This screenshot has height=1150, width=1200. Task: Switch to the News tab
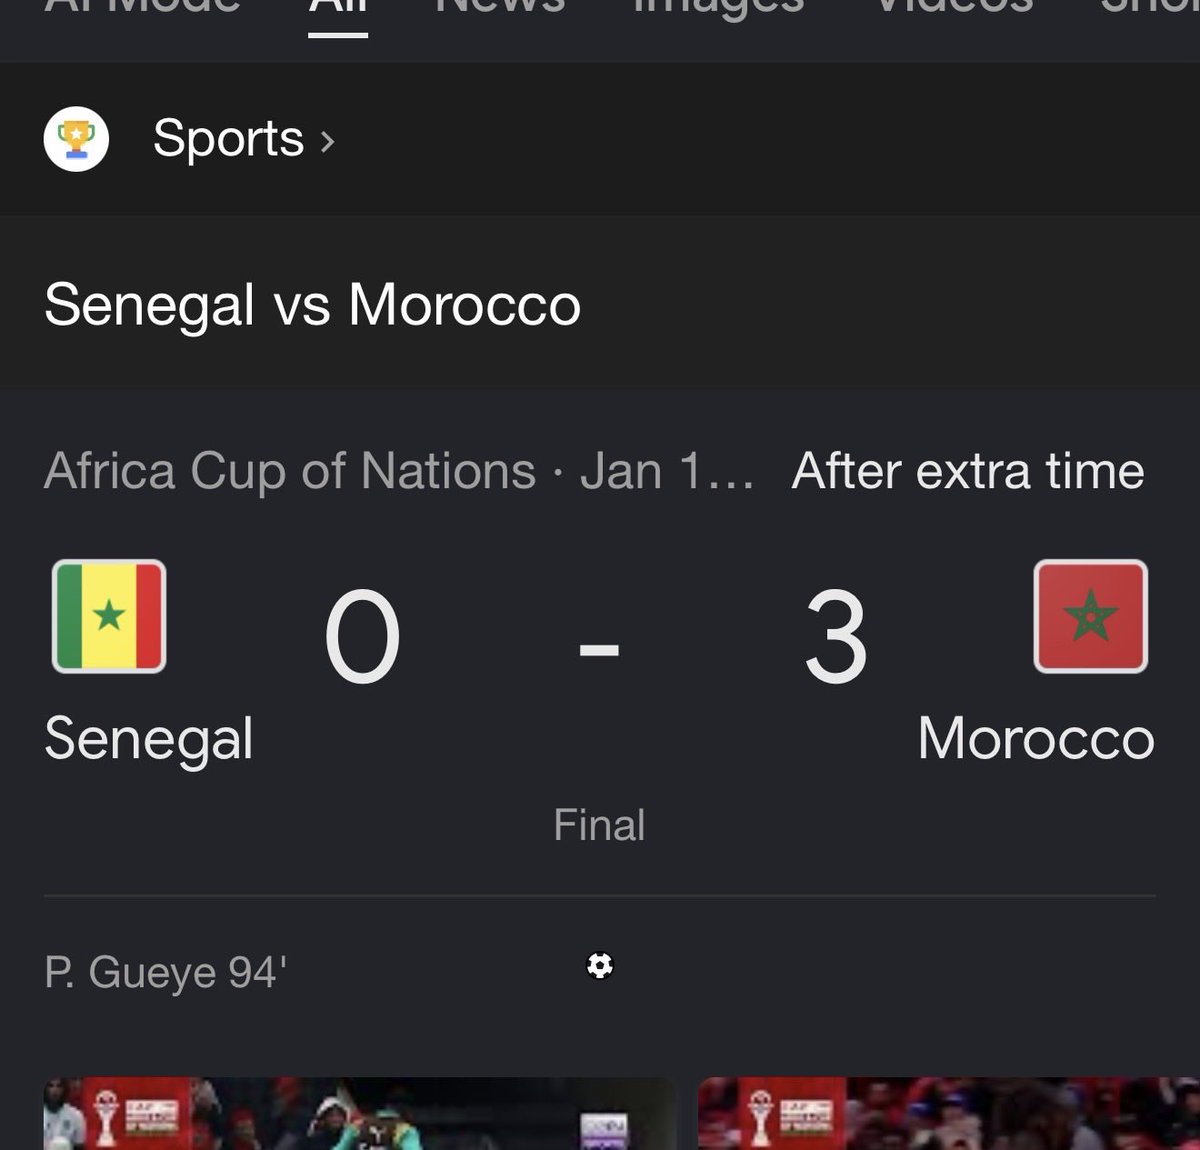[500, 6]
